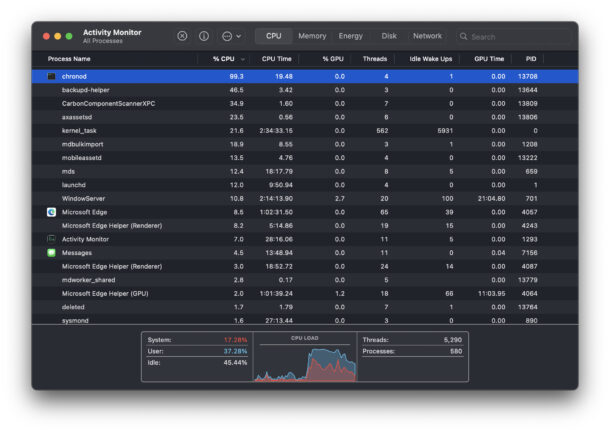Sort by GPU Time column

click(x=489, y=59)
